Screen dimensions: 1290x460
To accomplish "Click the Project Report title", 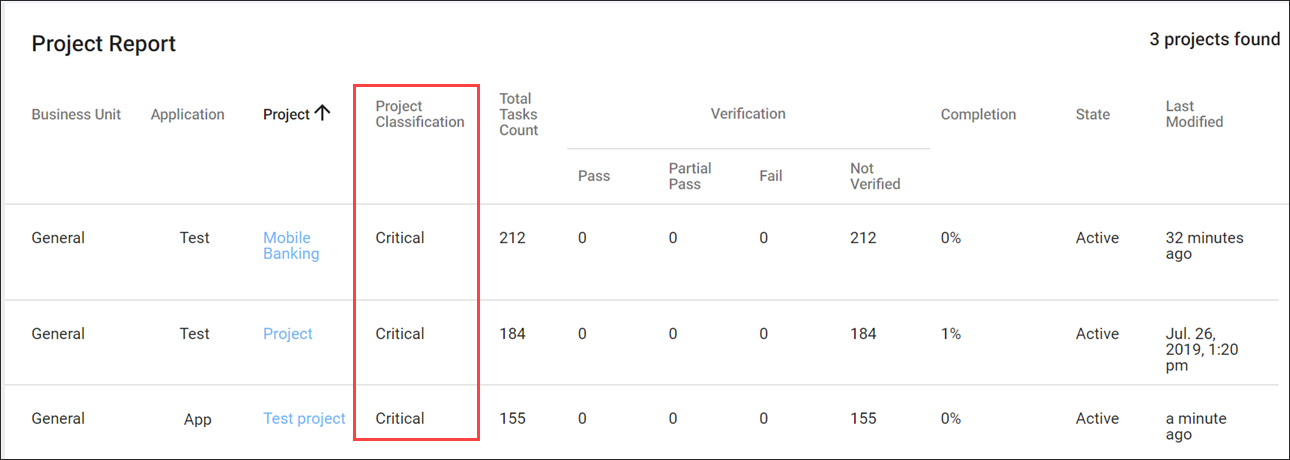I will pyautogui.click(x=104, y=44).
